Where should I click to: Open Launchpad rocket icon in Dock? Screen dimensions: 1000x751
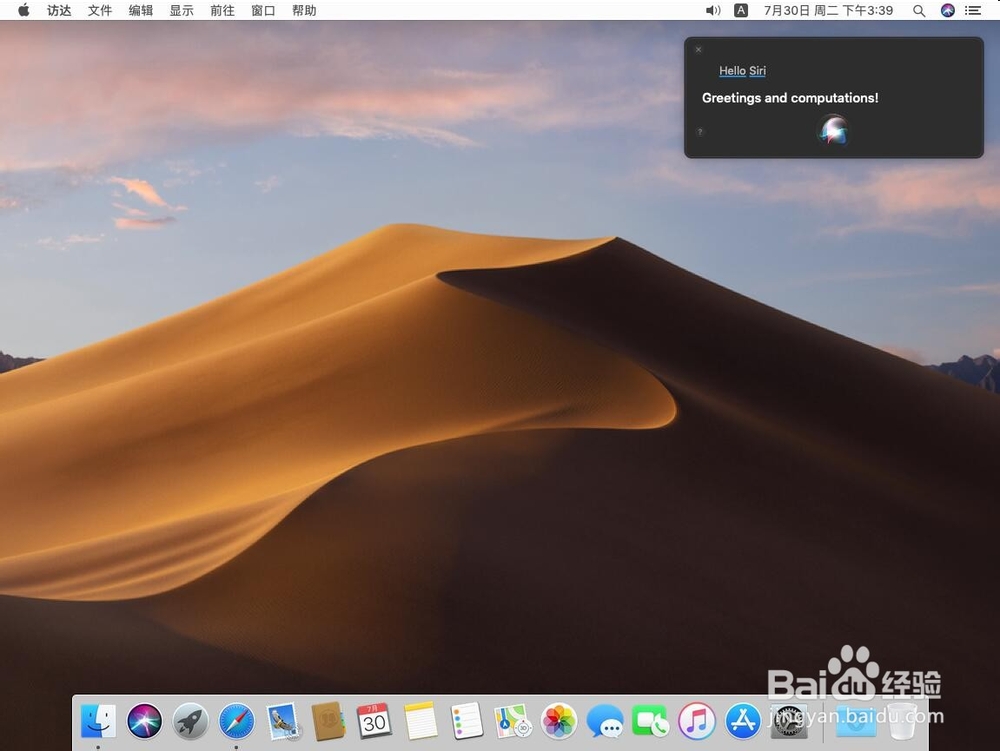point(190,721)
